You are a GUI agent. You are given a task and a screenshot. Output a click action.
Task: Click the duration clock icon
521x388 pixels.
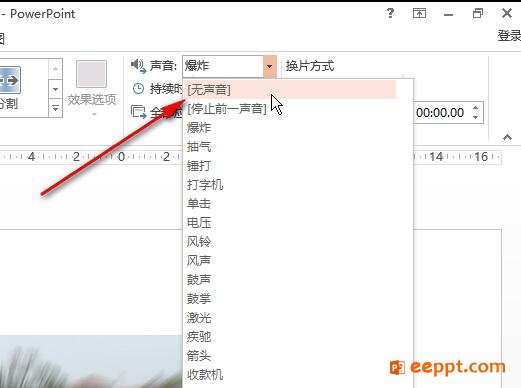138,89
